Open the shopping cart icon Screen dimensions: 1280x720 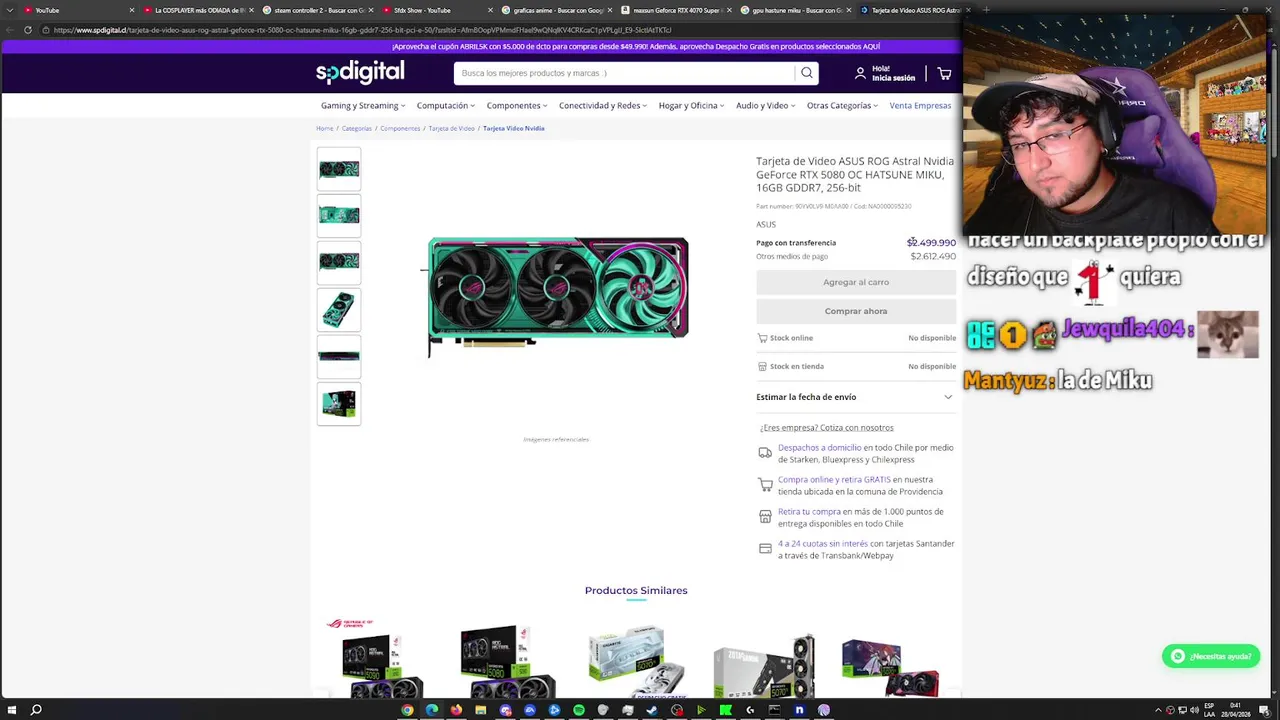[x=944, y=73]
